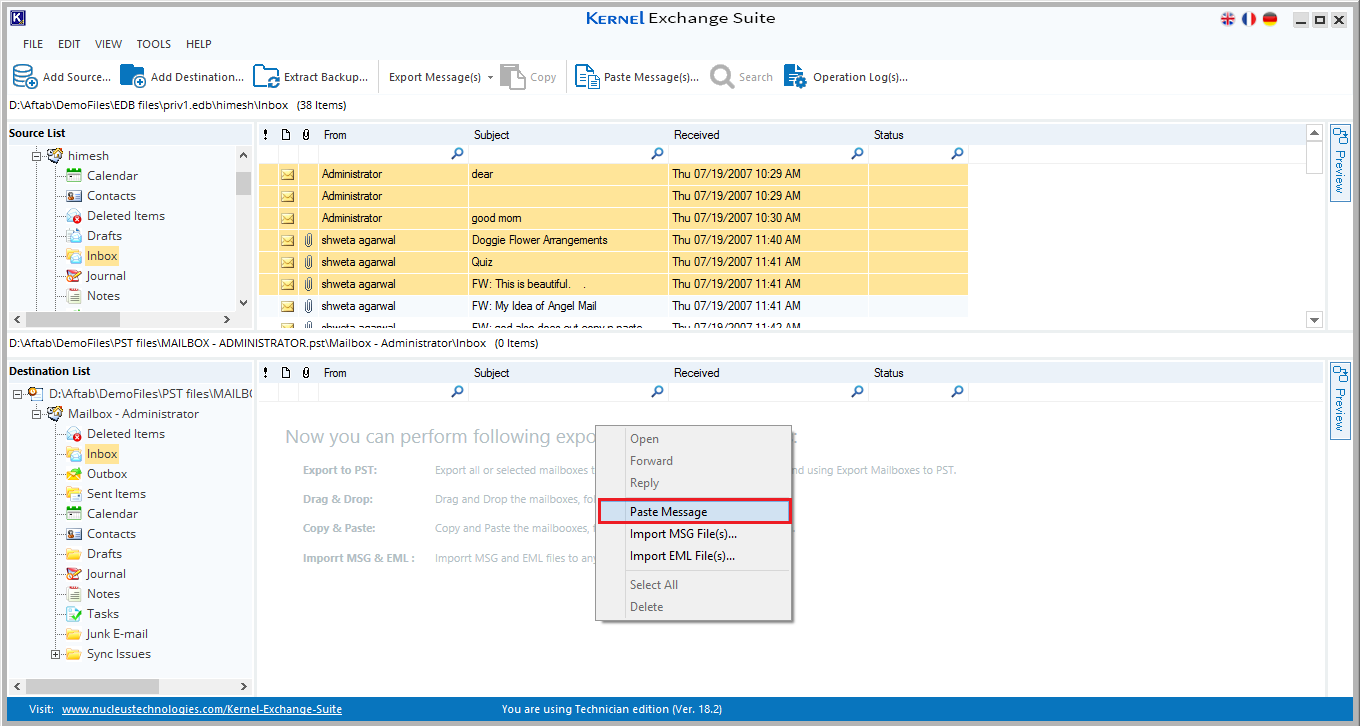Click destination pane Received column search magnifier
1360x726 pixels.
coord(857,392)
